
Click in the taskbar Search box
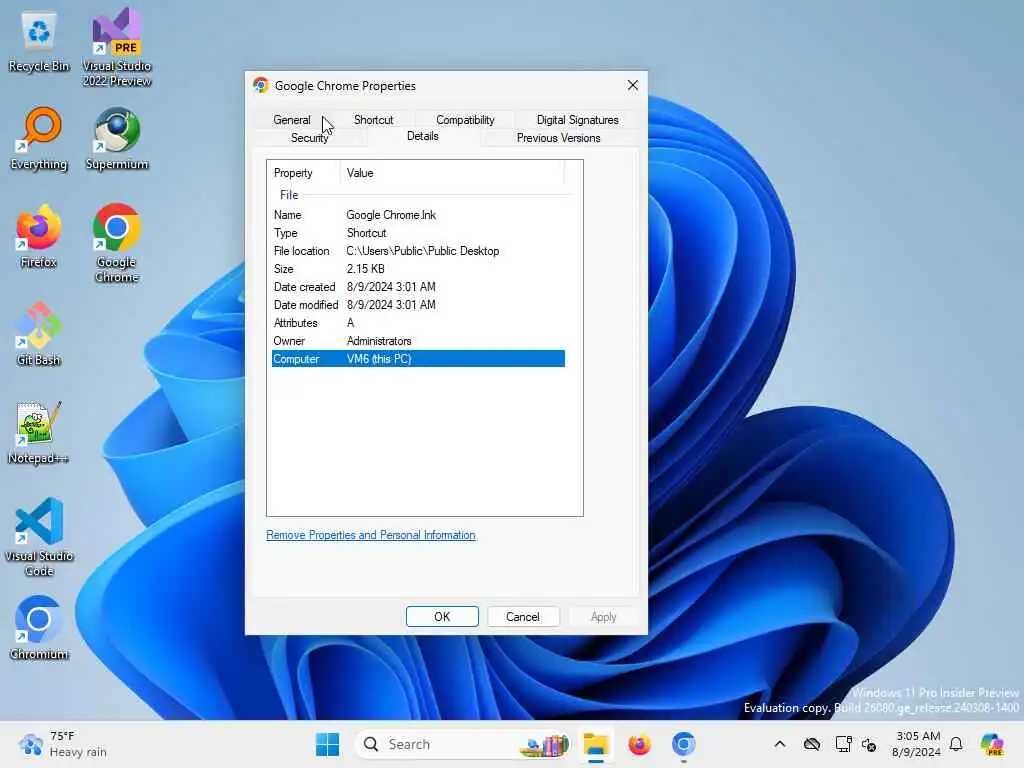click(461, 744)
